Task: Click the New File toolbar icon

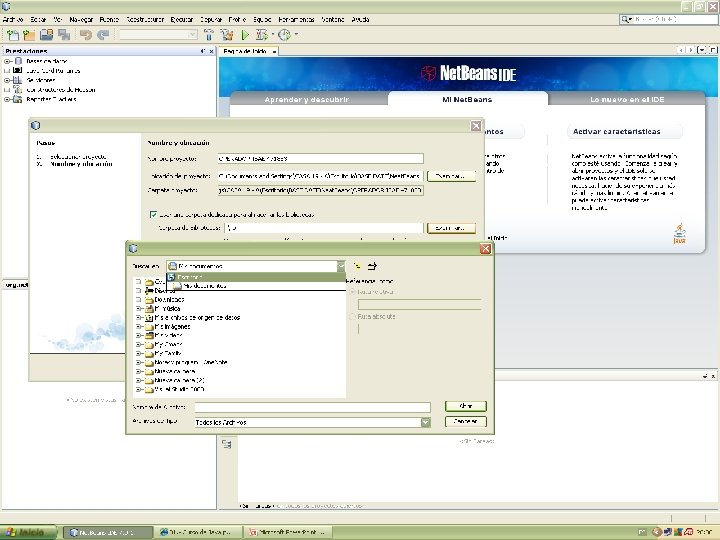Action: 13,35
